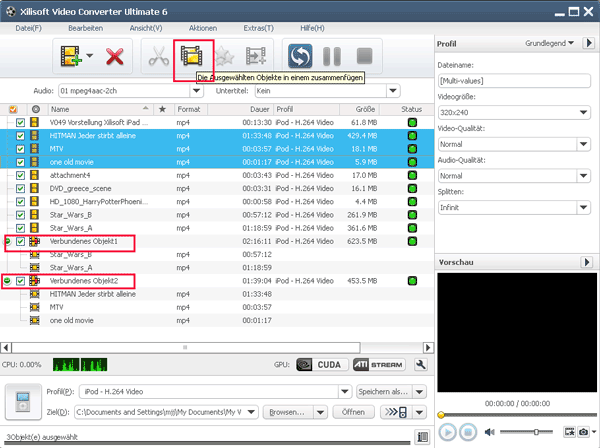Uncheck the DVD_greece_scene checkbox
This screenshot has width=600, height=448.
(20, 189)
